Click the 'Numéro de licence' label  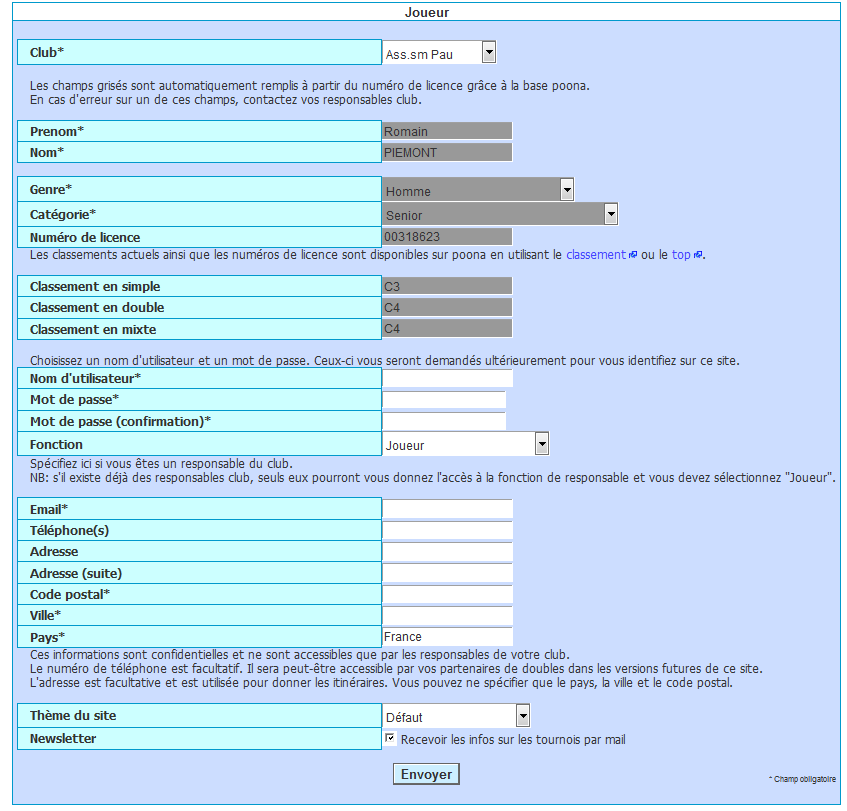[x=85, y=237]
